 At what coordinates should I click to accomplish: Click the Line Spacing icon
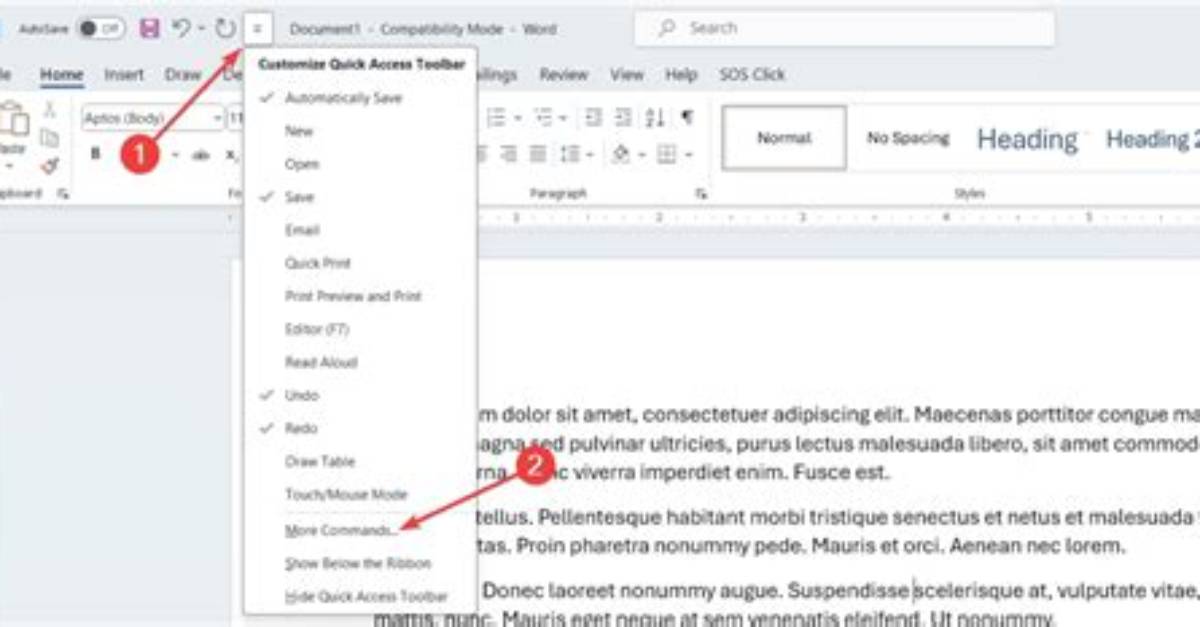point(568,154)
